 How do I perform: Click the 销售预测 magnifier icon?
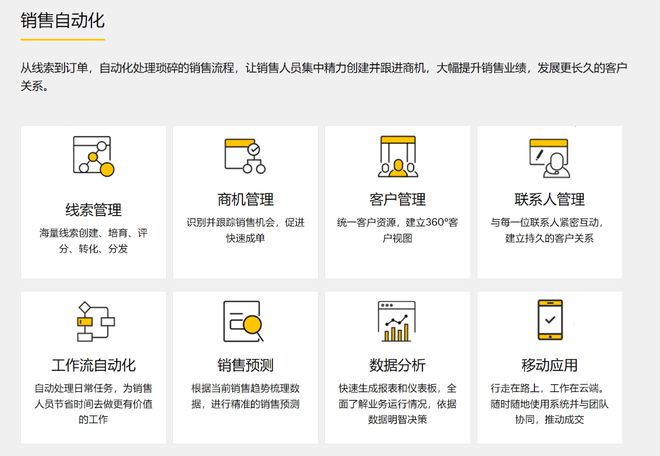245,321
